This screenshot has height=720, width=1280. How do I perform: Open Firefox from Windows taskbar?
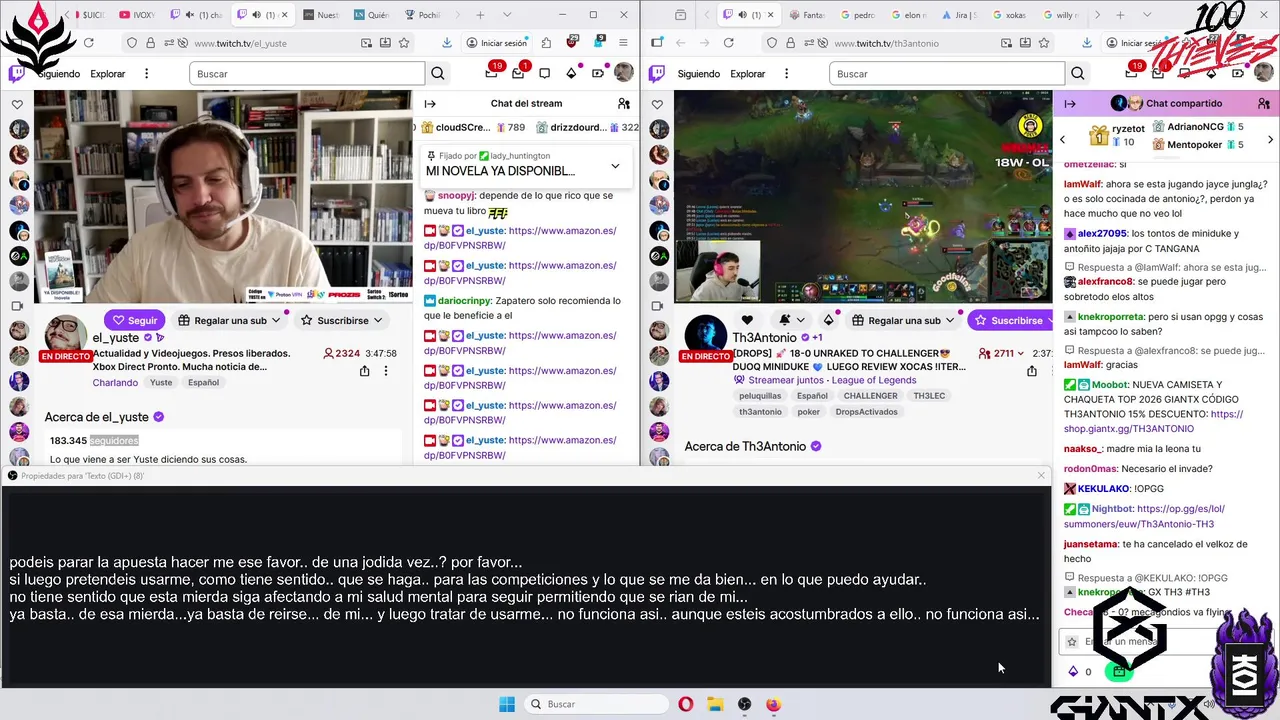point(773,704)
